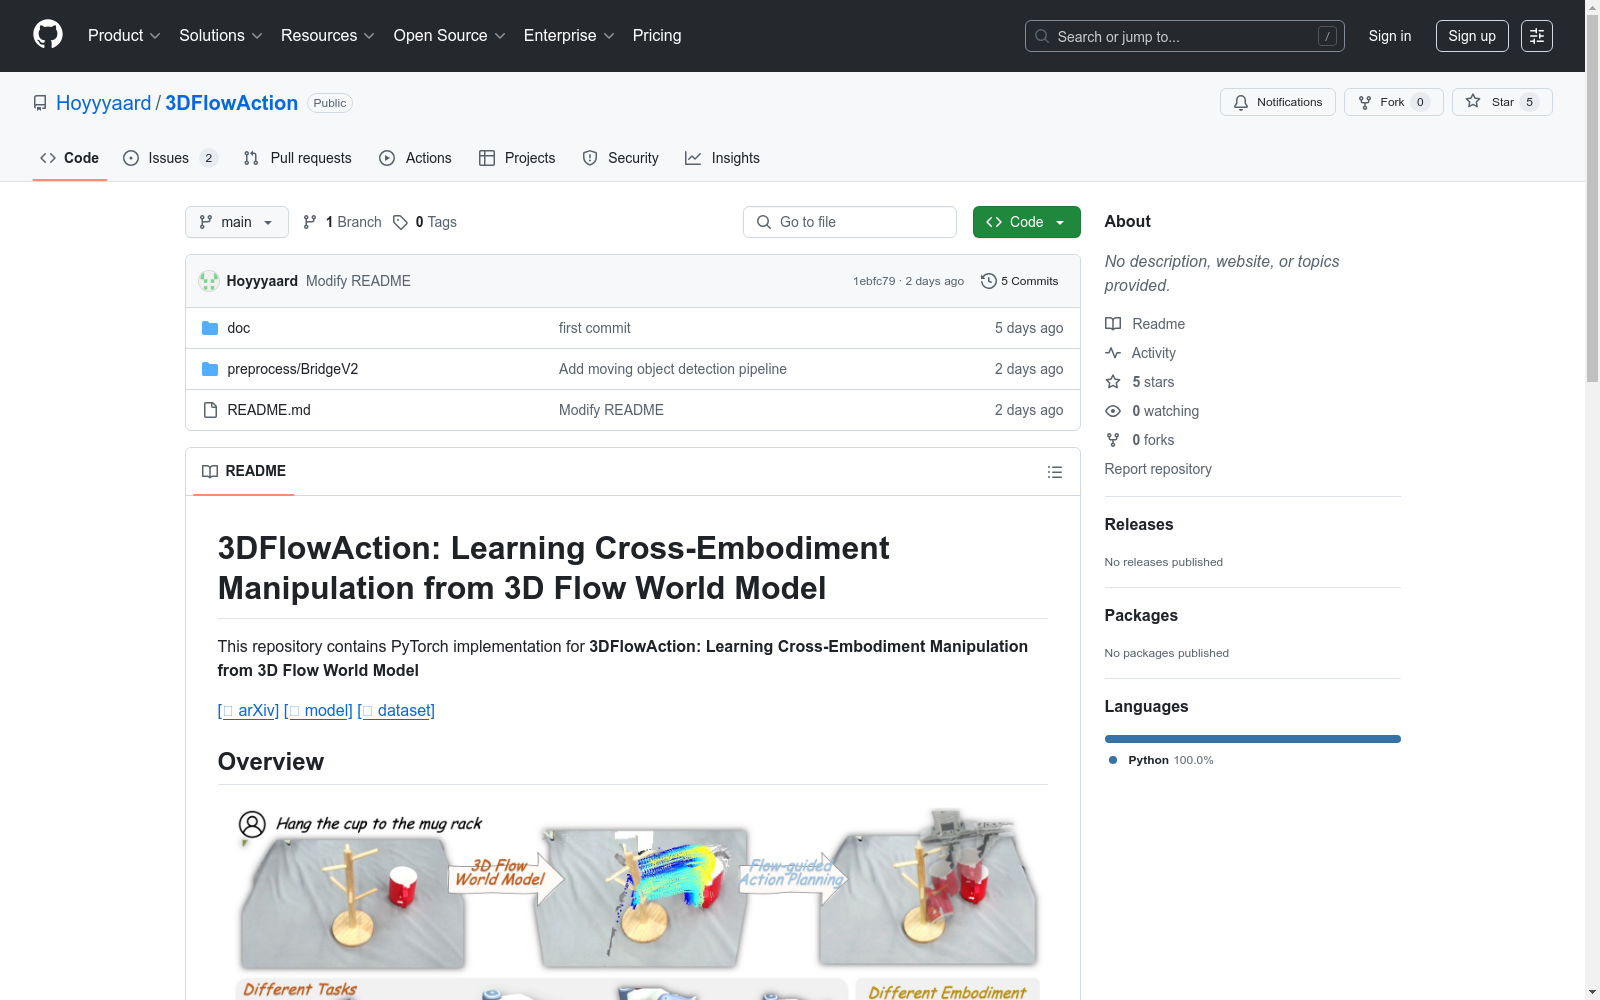
Task: Open the Pricing page
Action: pos(657,36)
